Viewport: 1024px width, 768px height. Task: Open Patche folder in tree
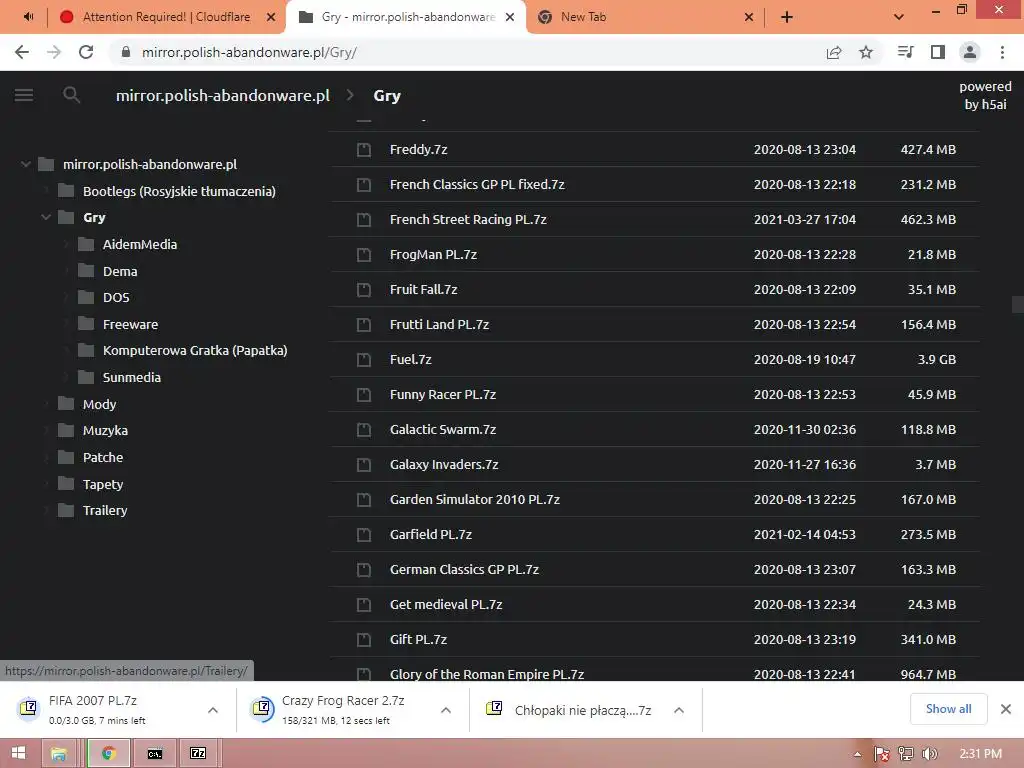[103, 457]
